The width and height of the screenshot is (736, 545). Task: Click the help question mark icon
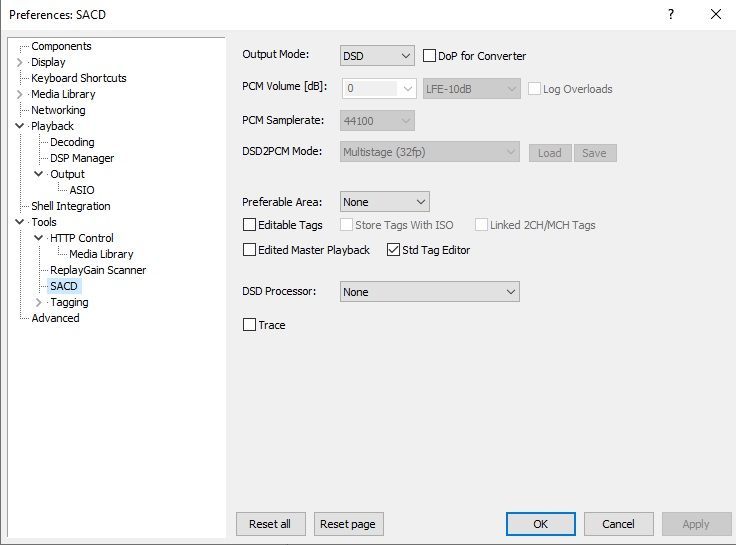coord(671,14)
